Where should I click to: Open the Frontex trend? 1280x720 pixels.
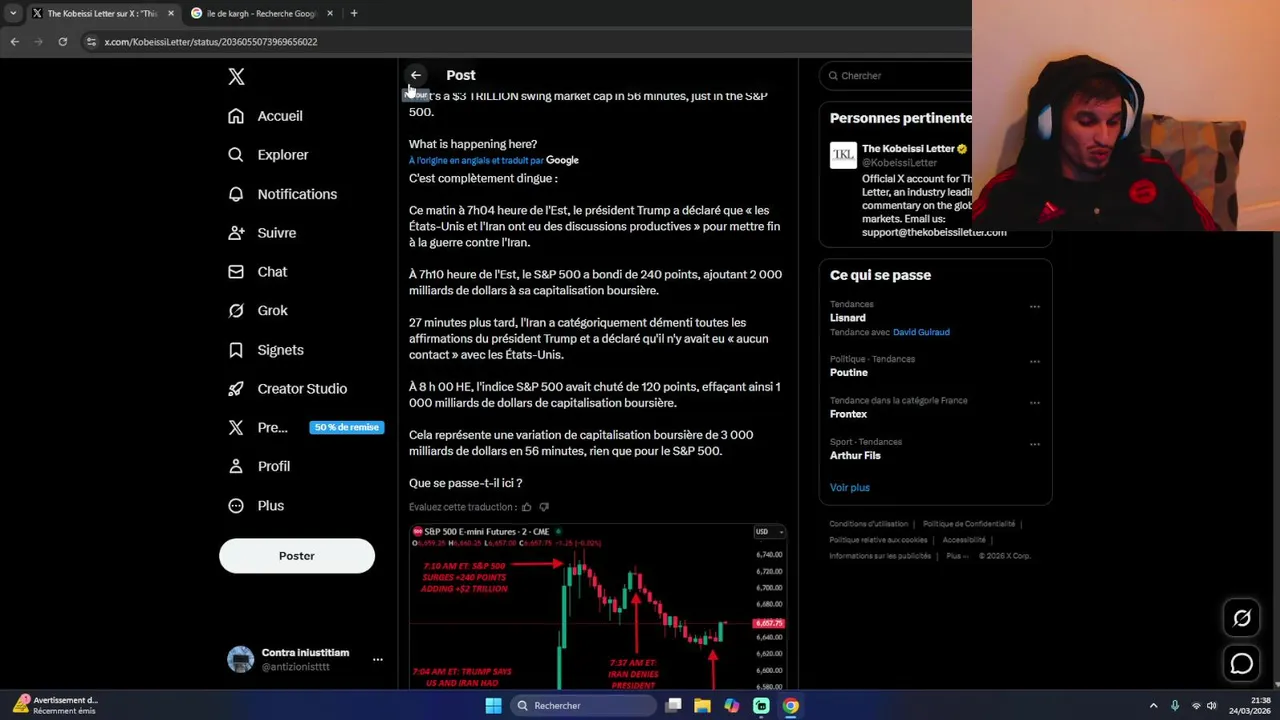pyautogui.click(x=848, y=414)
